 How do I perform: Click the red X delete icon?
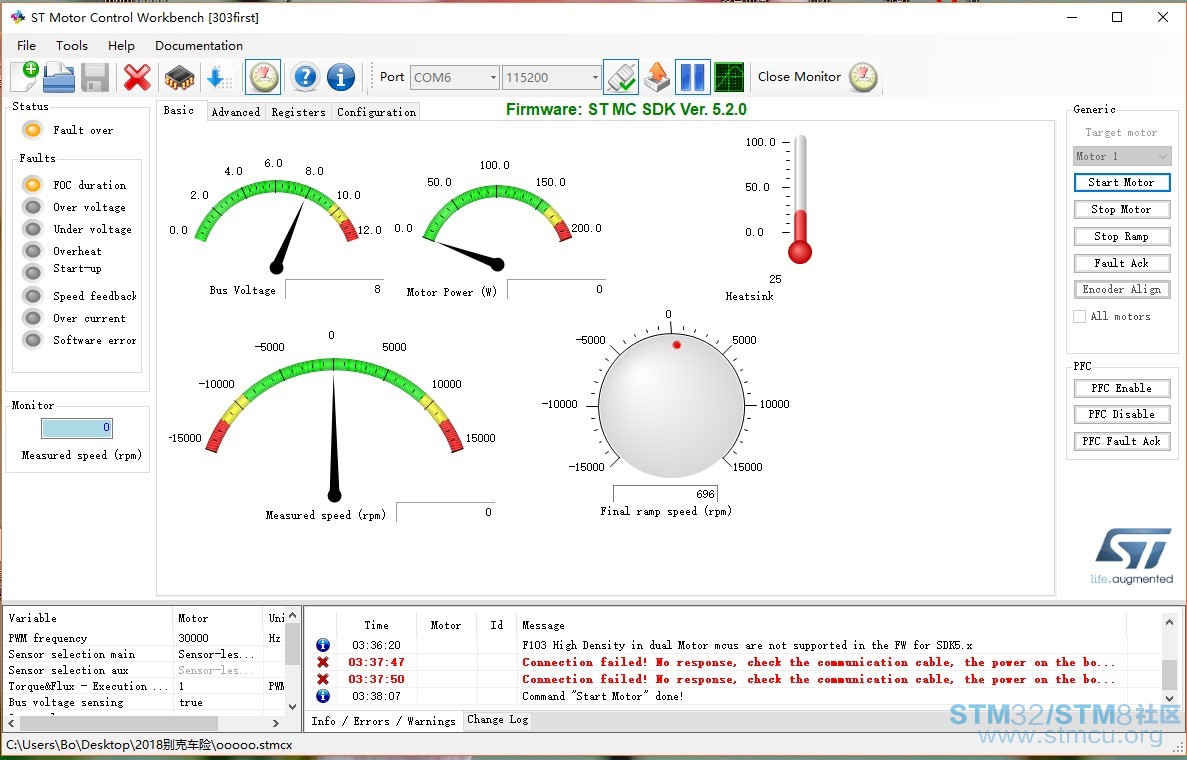[x=137, y=77]
